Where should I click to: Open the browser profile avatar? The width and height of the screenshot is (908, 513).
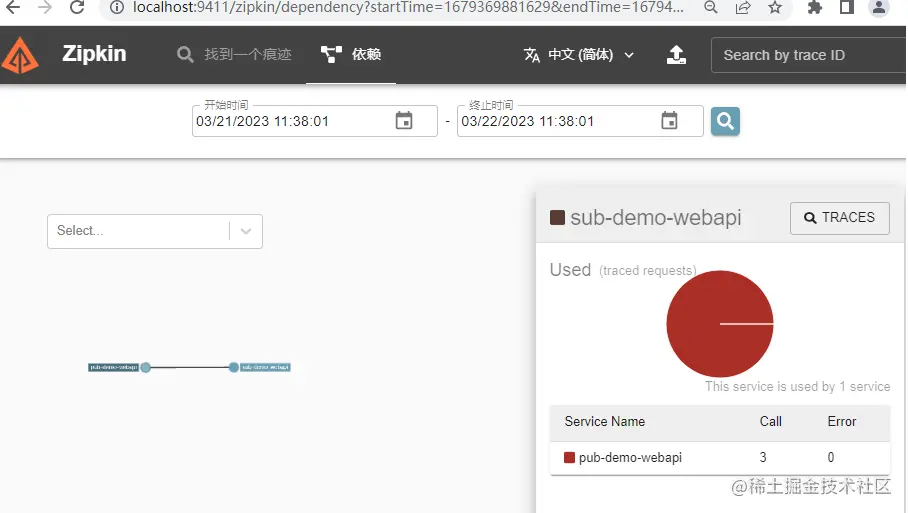[878, 8]
